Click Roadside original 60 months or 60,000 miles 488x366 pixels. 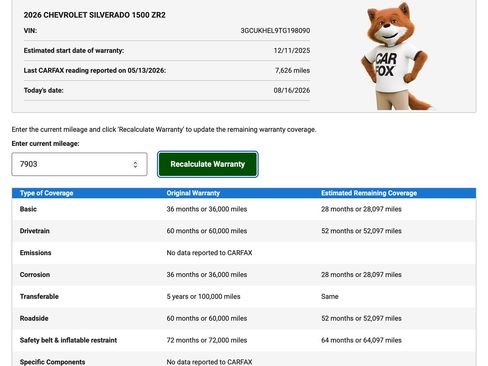[x=207, y=318]
